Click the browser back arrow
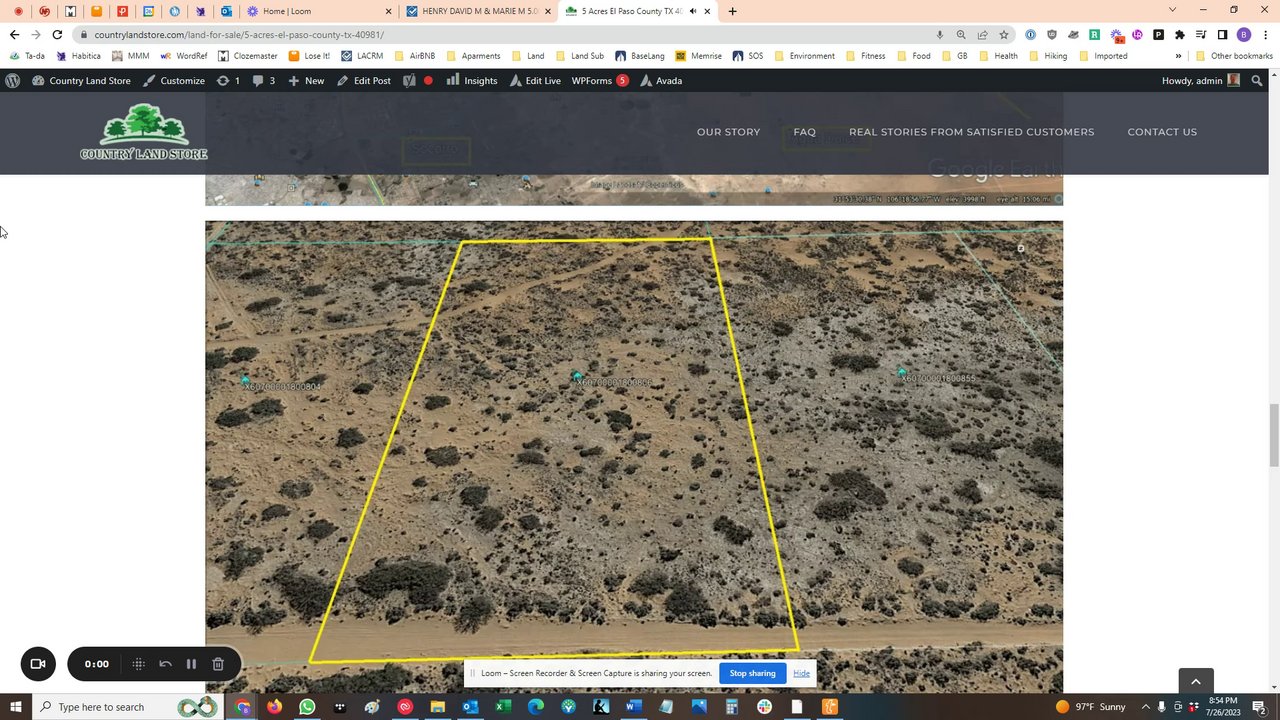 pos(14,34)
